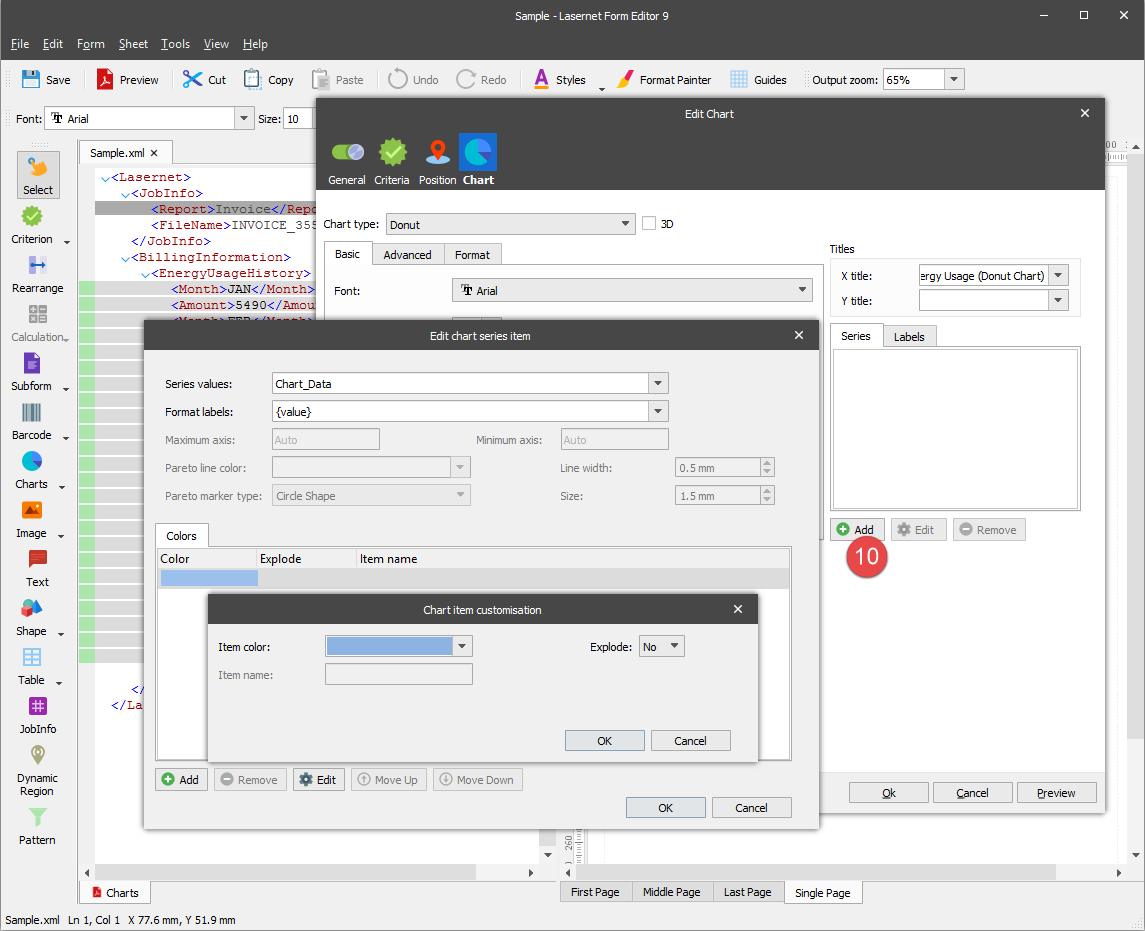Select the Dynamic Region tool
Viewport: 1145px width, 931px height.
pyautogui.click(x=37, y=770)
